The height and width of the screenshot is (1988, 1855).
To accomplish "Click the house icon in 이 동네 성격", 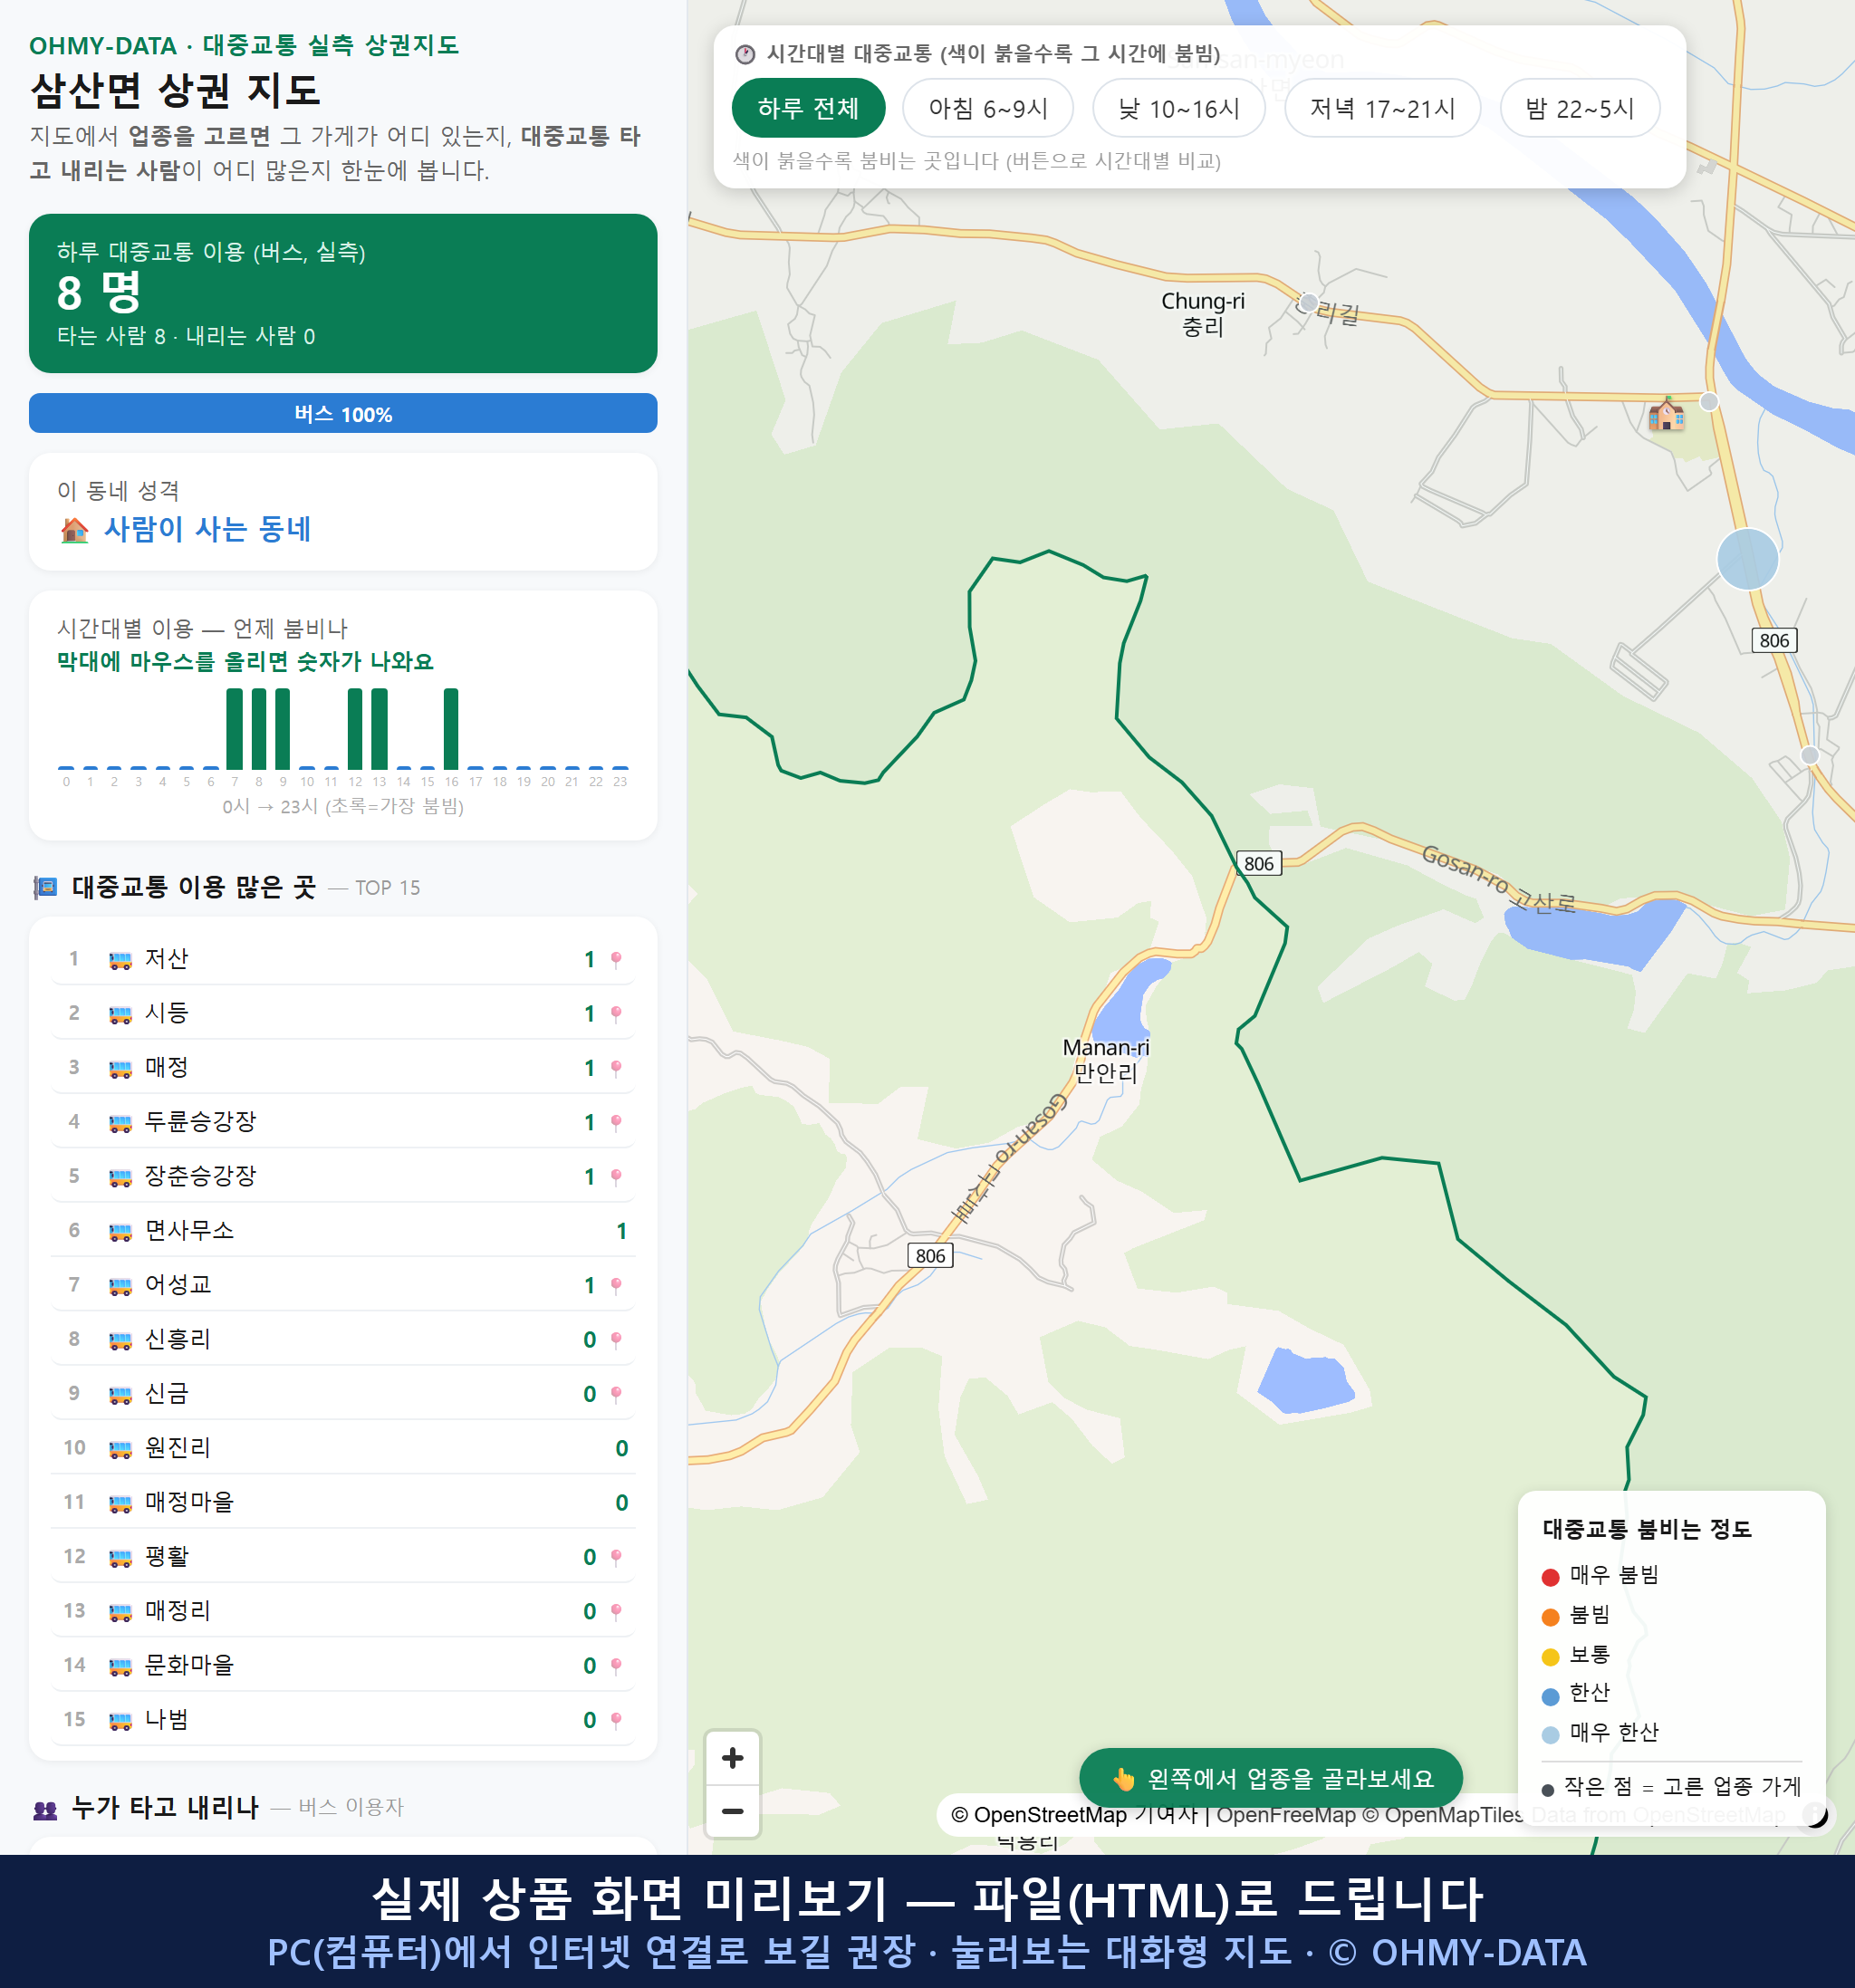I will (74, 530).
